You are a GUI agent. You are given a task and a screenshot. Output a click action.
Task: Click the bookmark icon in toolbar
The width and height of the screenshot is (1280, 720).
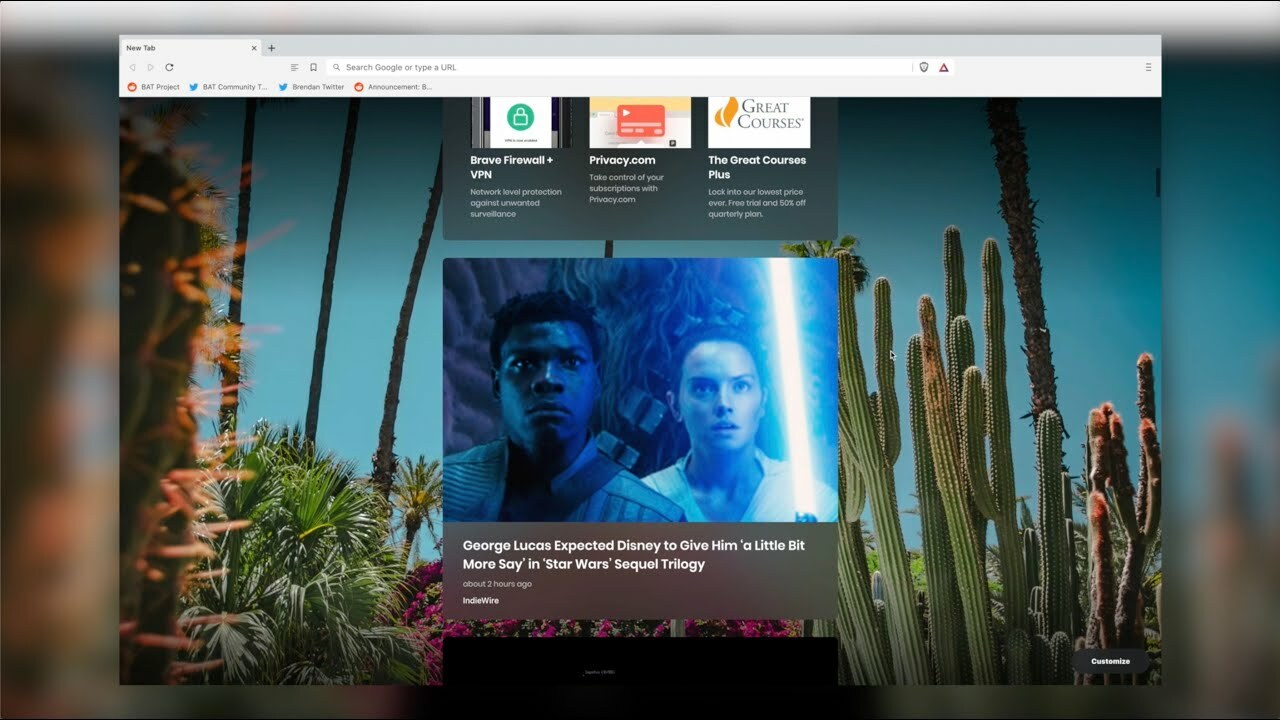pos(313,67)
